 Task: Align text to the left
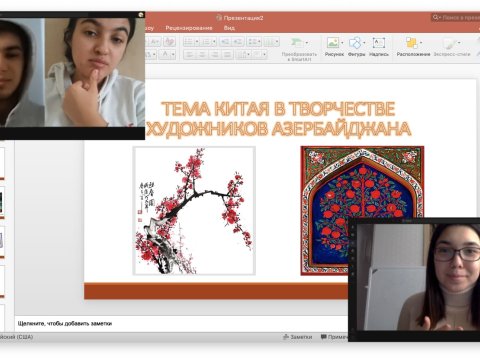[190, 54]
